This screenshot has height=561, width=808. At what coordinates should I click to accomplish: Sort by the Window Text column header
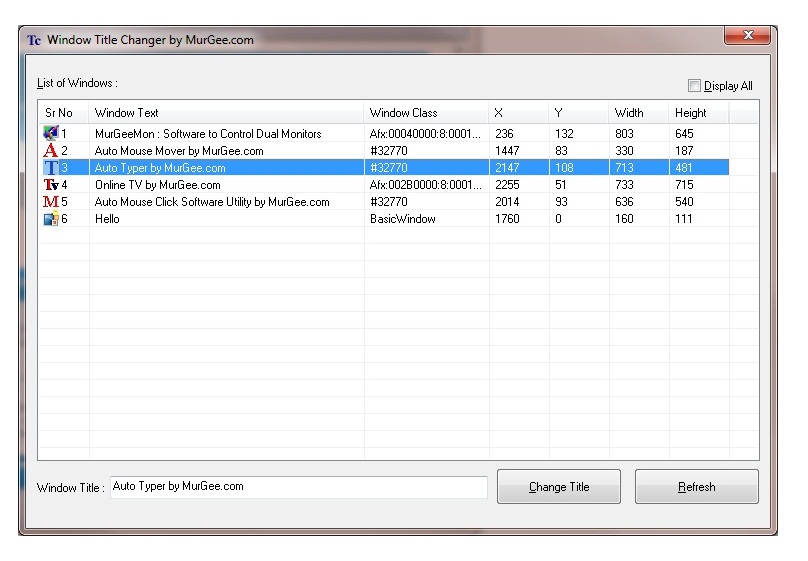227,113
